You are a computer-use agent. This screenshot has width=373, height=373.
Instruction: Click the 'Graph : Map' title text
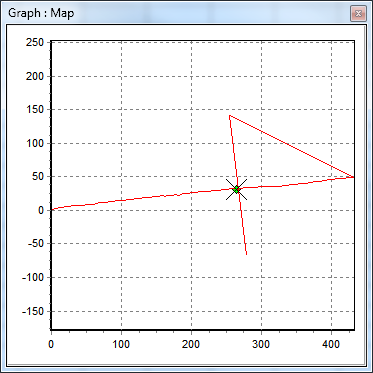[x=41, y=13]
